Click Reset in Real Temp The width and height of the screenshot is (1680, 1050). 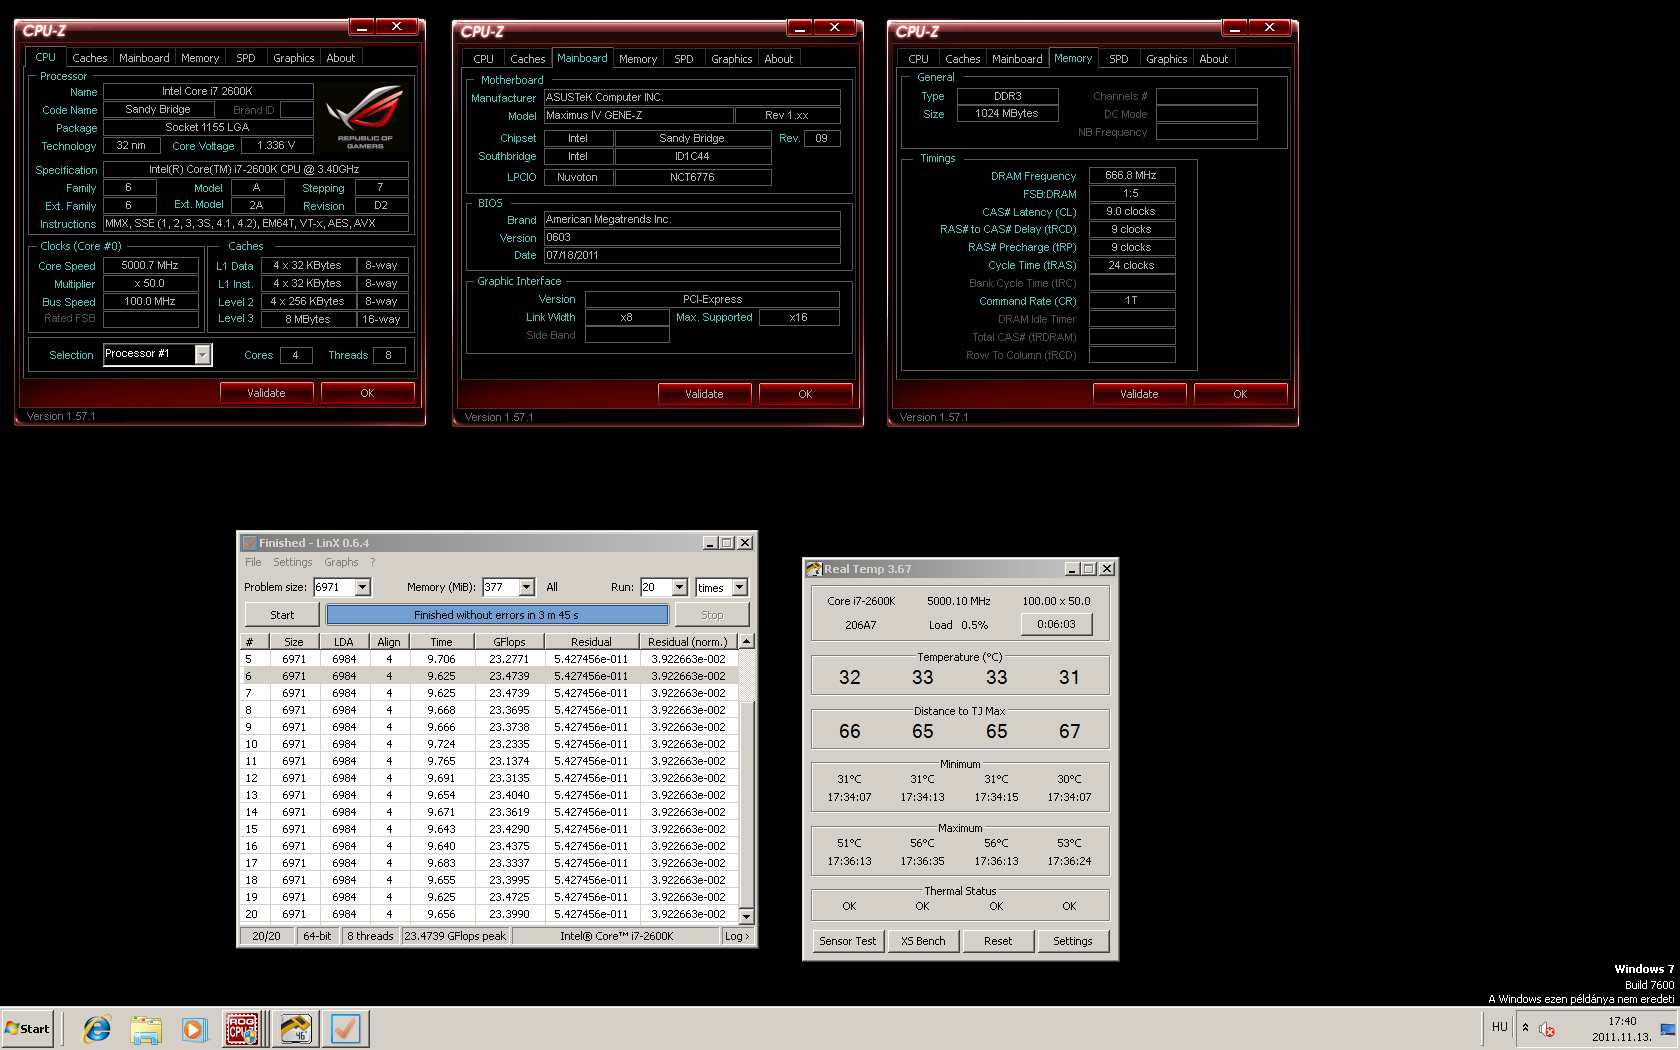pos(998,941)
